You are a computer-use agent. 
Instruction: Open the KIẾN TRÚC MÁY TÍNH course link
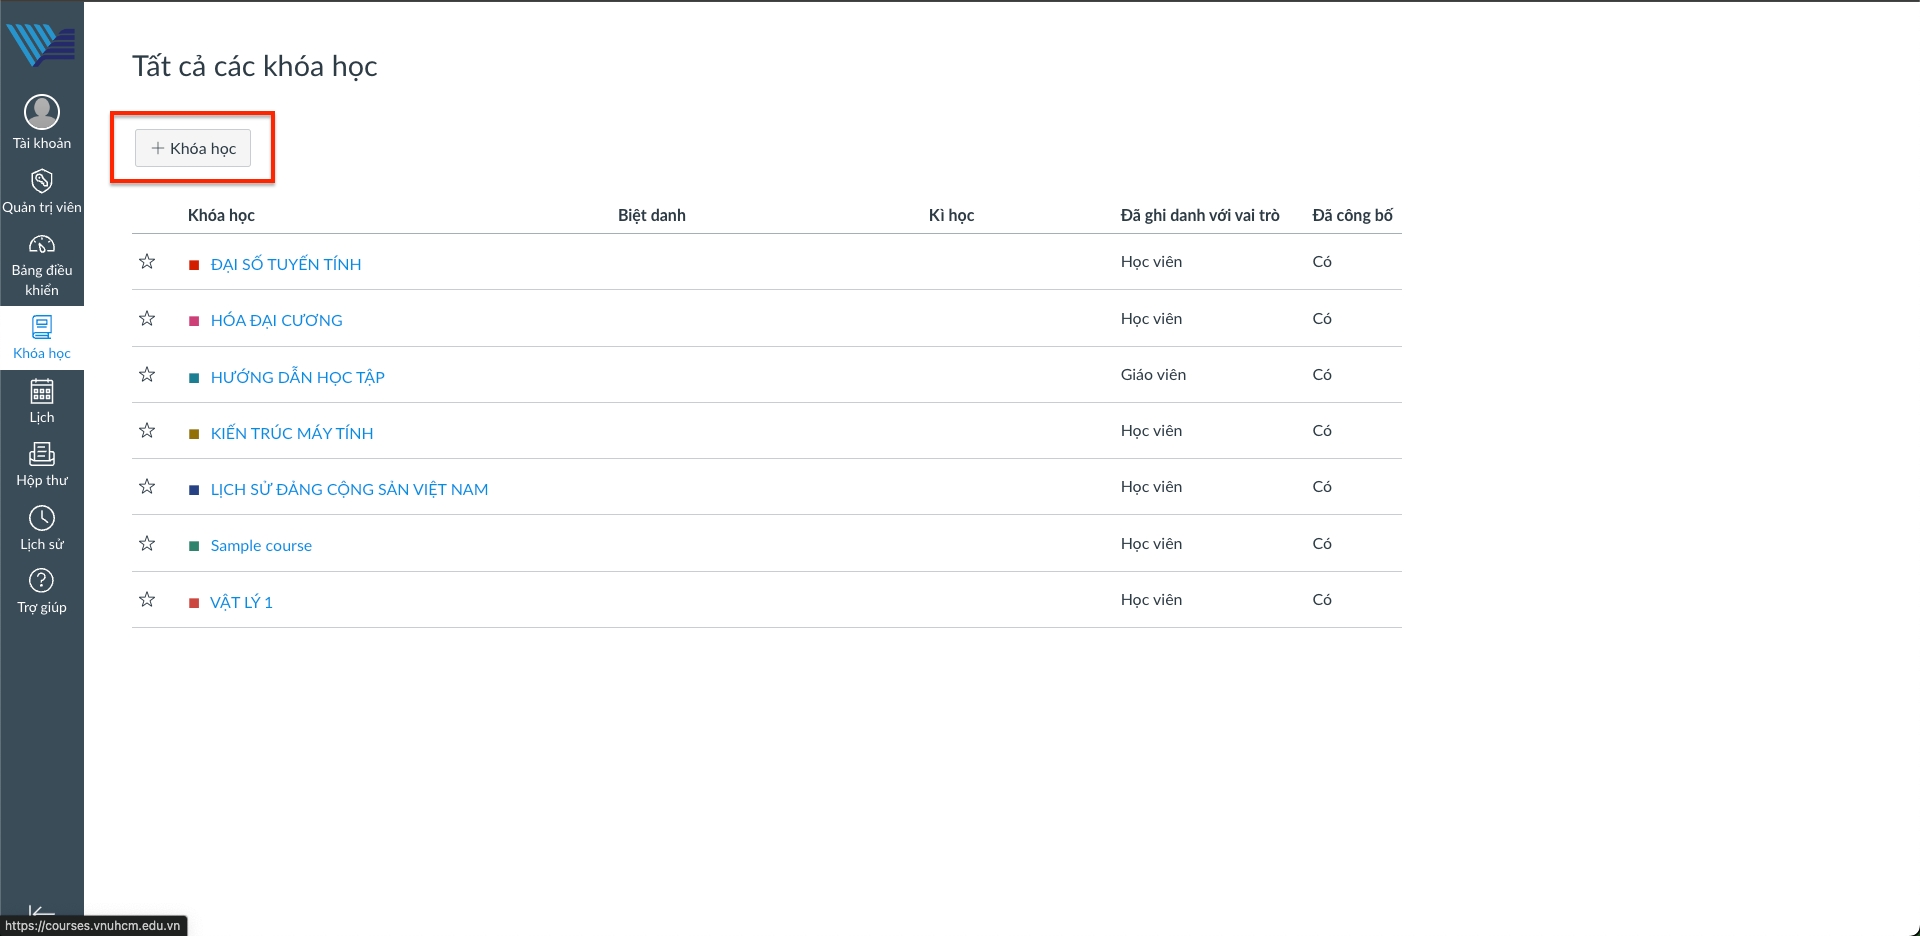(x=291, y=433)
